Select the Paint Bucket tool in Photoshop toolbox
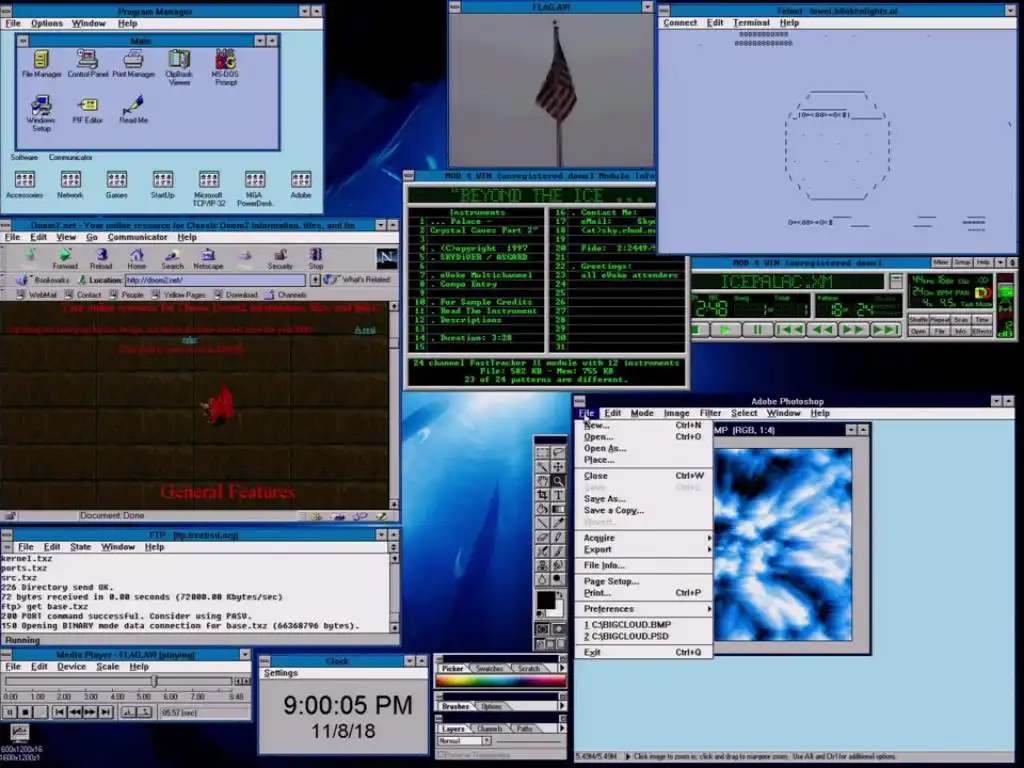The width and height of the screenshot is (1024, 768). (542, 509)
